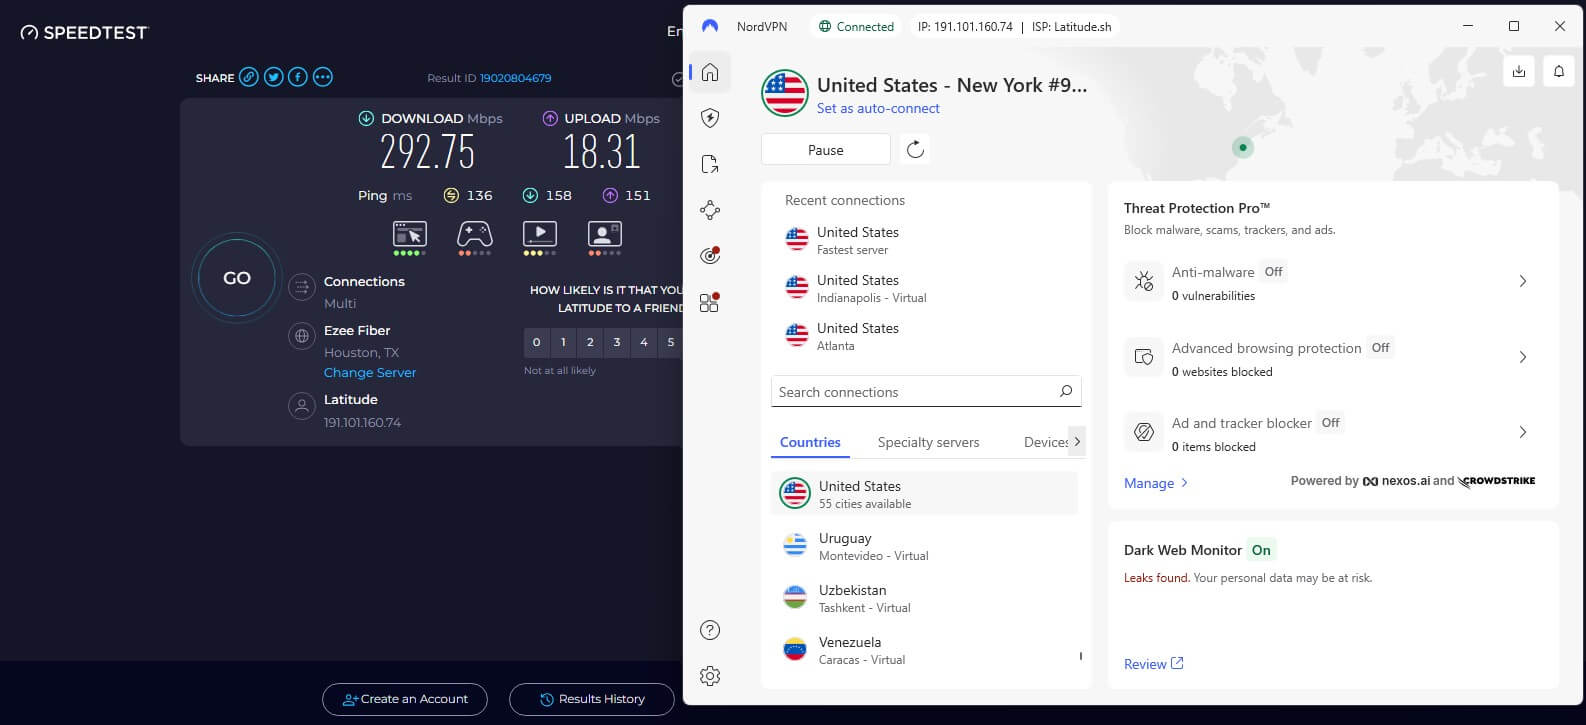The width and height of the screenshot is (1586, 725).
Task: Select United States 55 cities available
Action: (924, 494)
